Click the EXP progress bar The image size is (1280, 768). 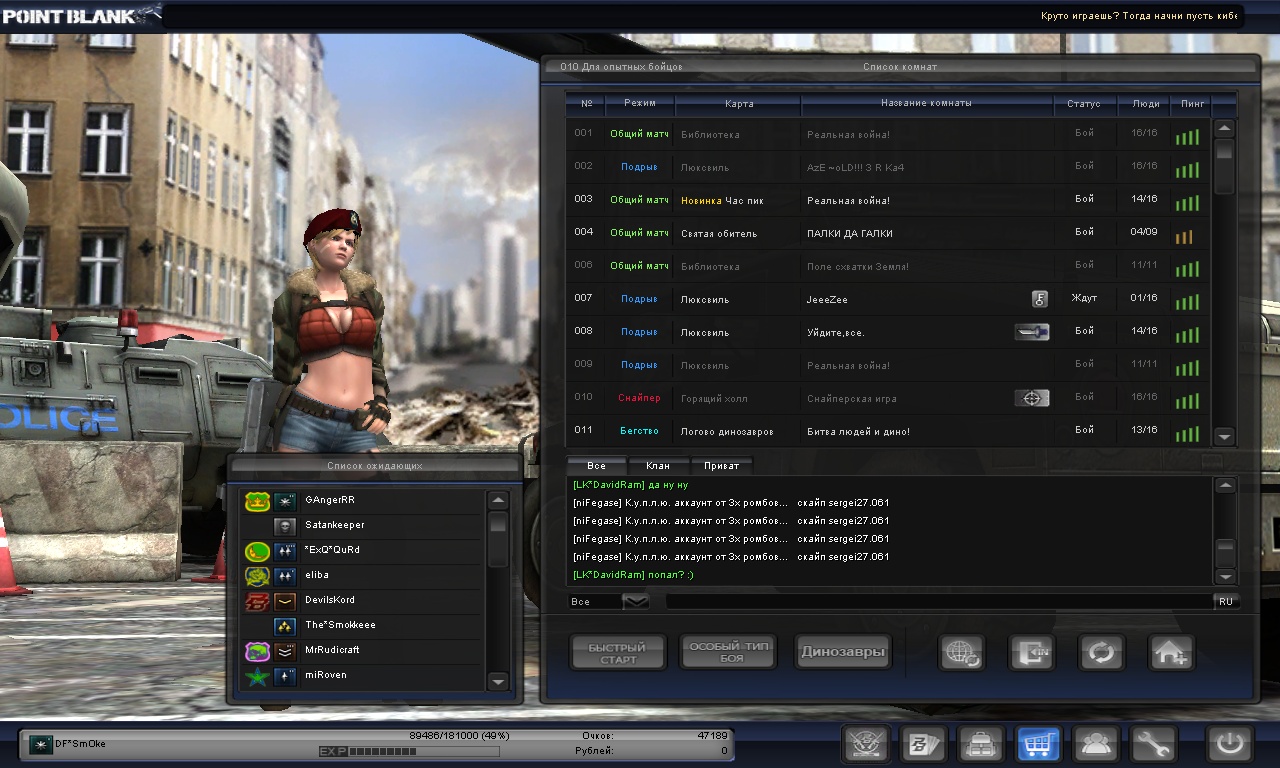click(409, 751)
